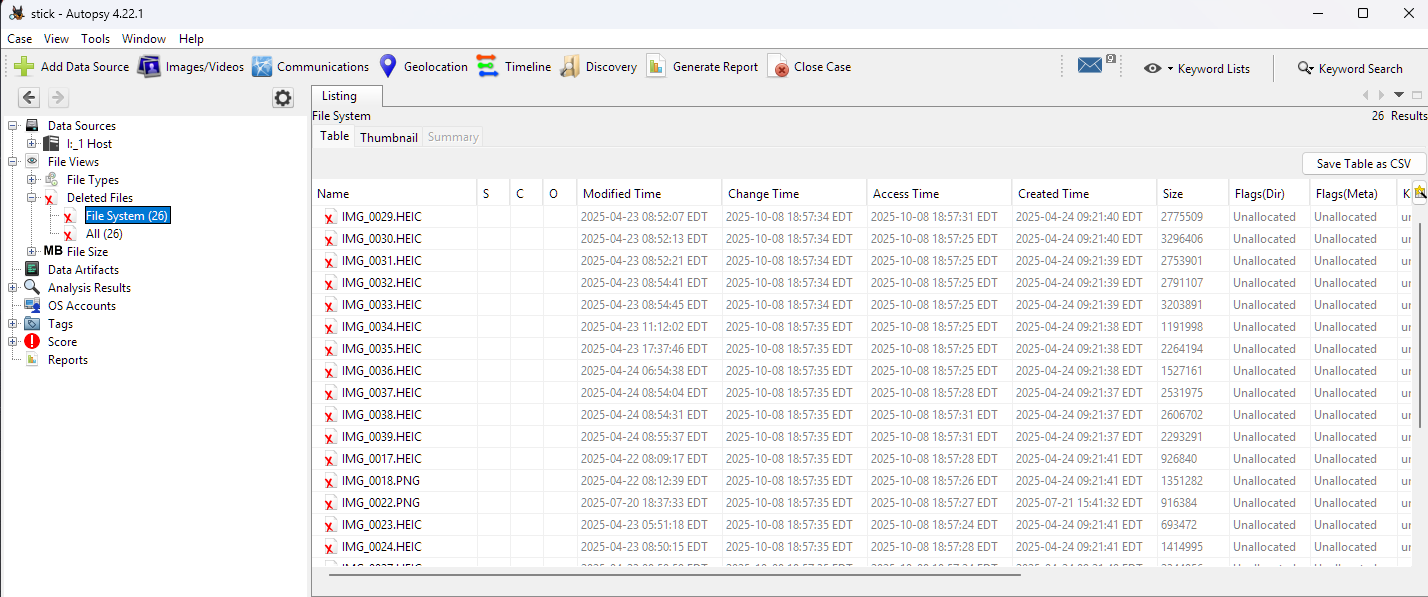
Task: Open the View menu
Action: tap(57, 39)
